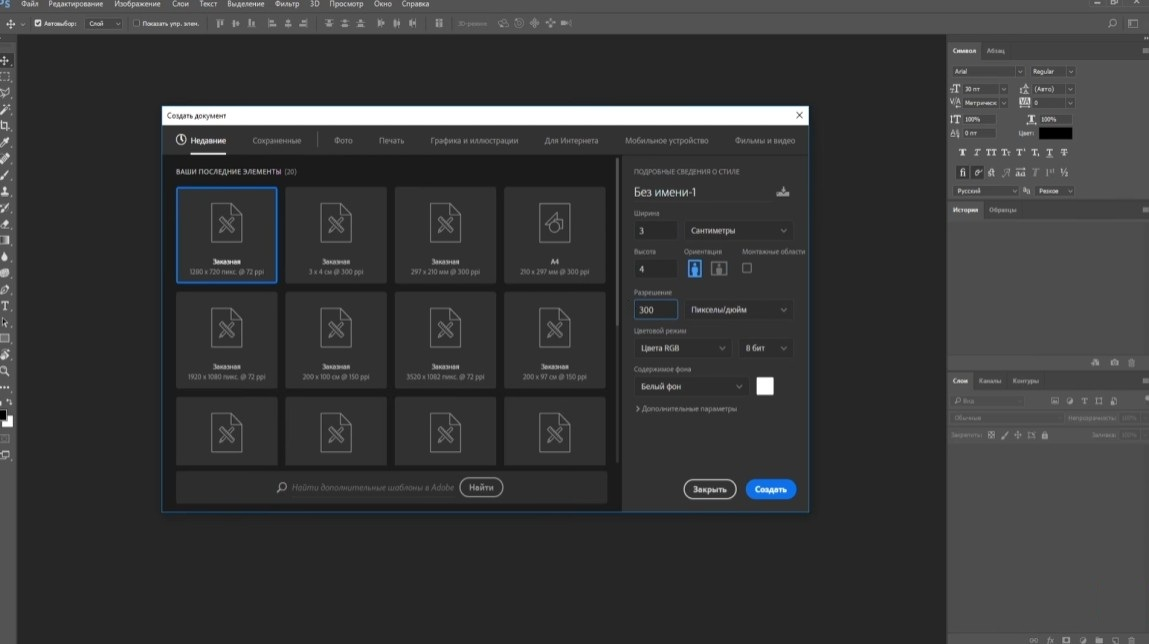Click the black Цвет swatch in Символ panel
The image size is (1149, 644).
point(1055,133)
